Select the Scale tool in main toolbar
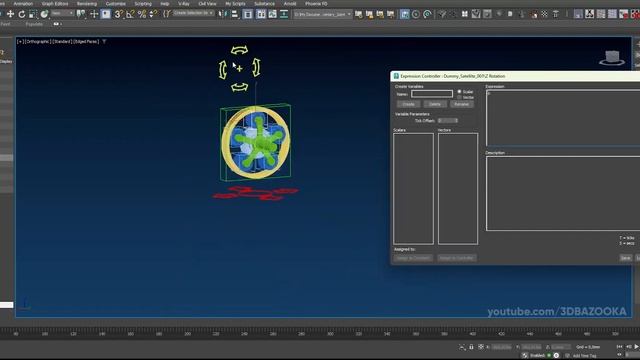This screenshot has width=640, height=360. click(x=33, y=14)
